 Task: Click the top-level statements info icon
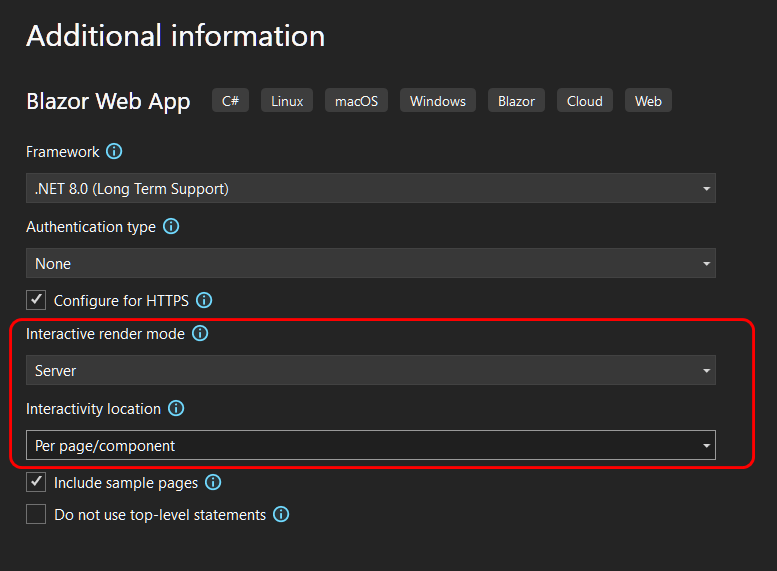pyautogui.click(x=281, y=514)
